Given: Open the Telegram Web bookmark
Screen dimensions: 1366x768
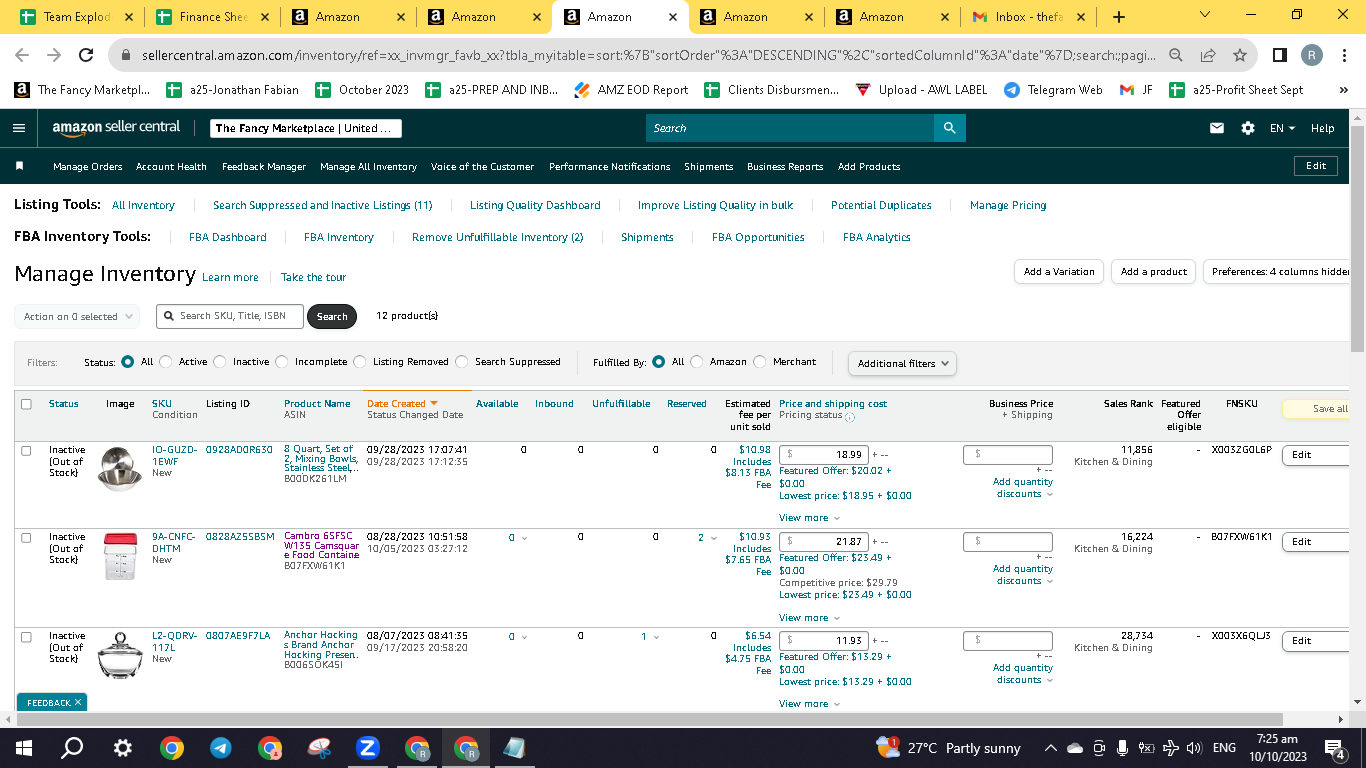Looking at the screenshot, I should coord(1053,90).
